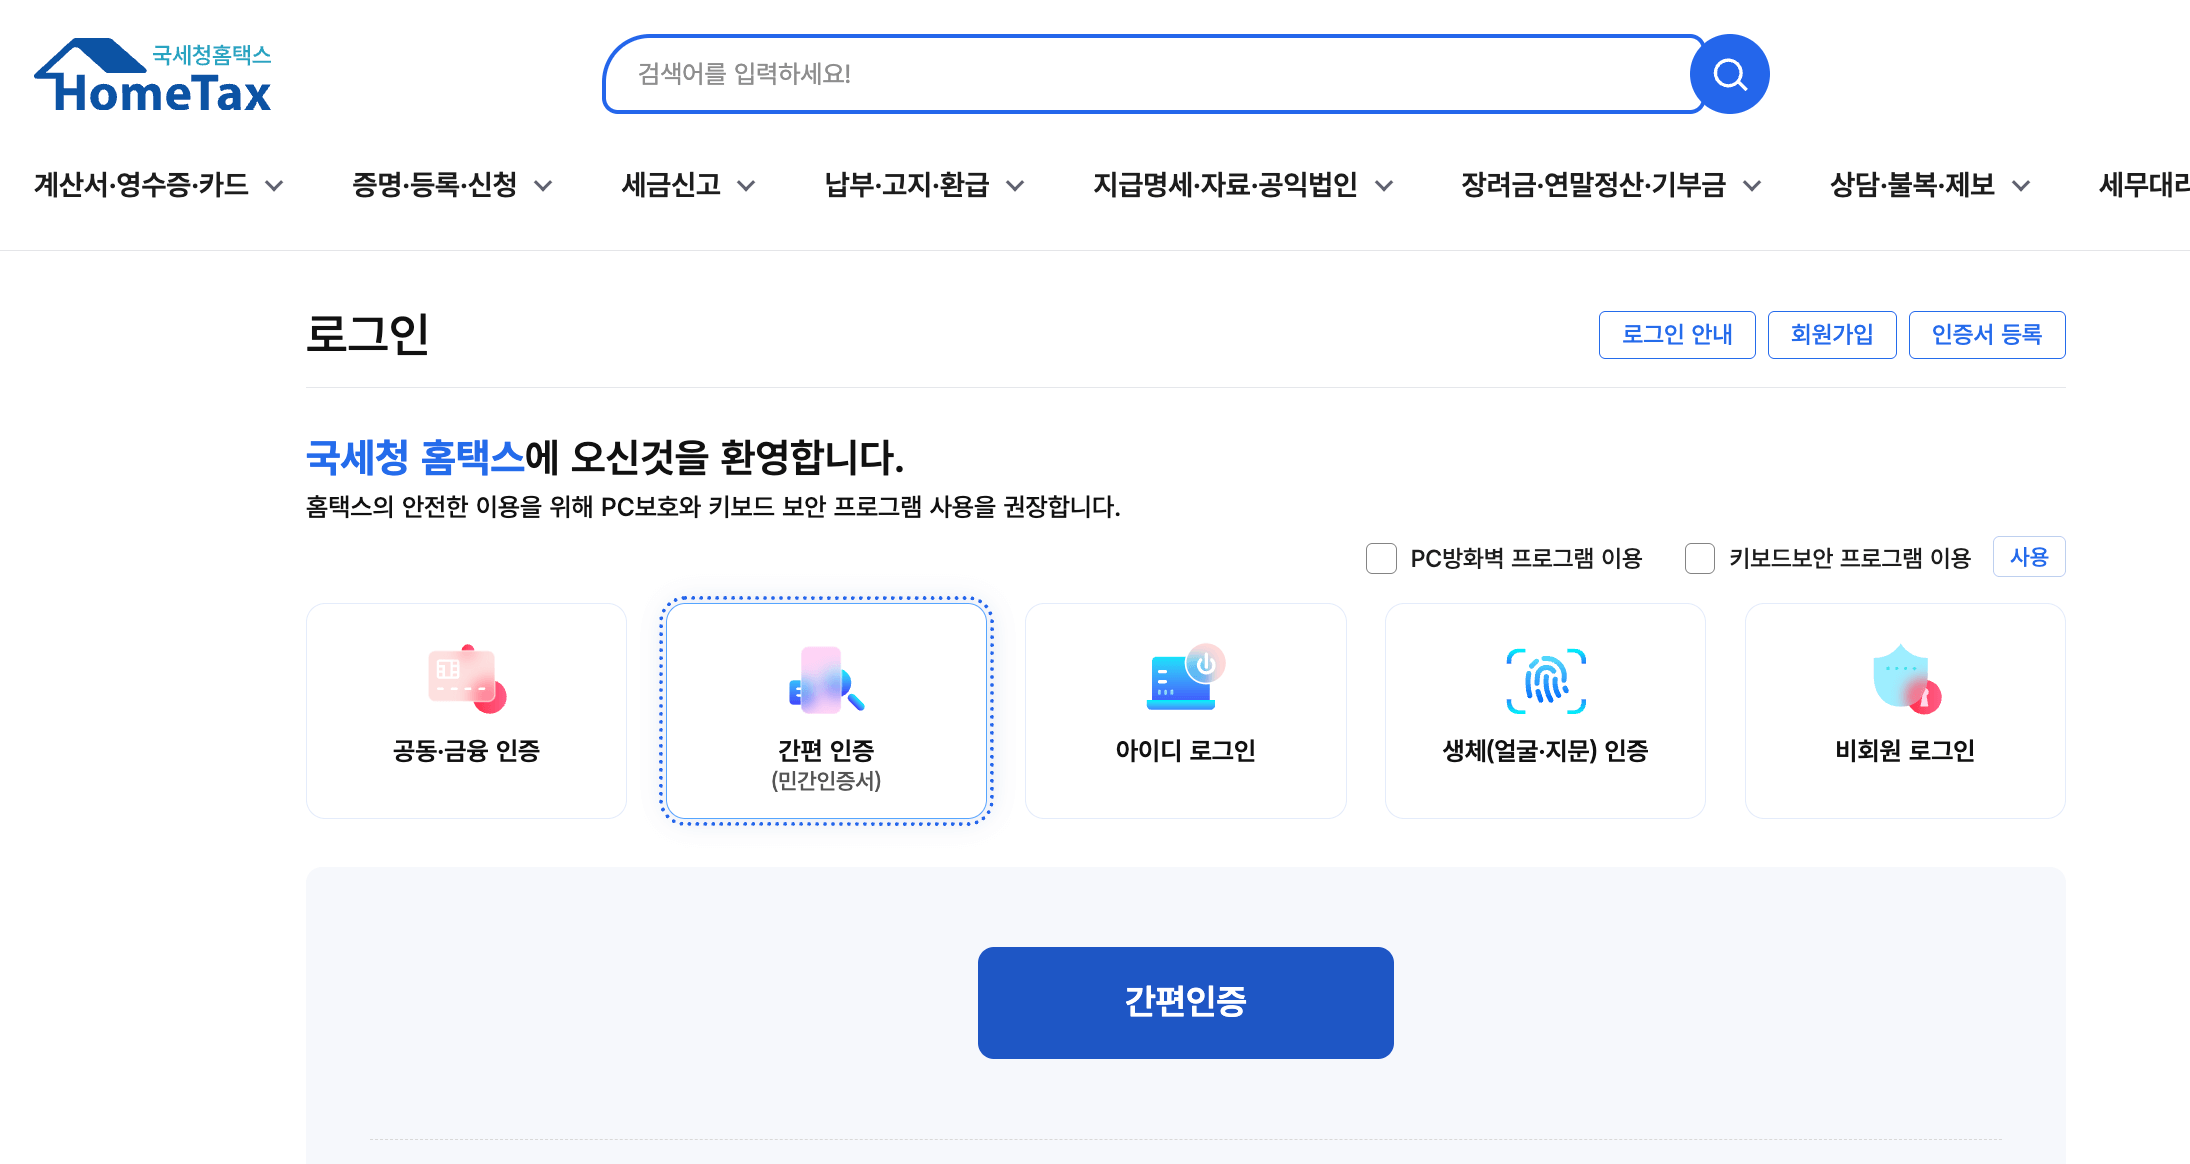Open the 장려금·연말정산·기부금 menu
2190x1164 pixels.
point(1593,185)
